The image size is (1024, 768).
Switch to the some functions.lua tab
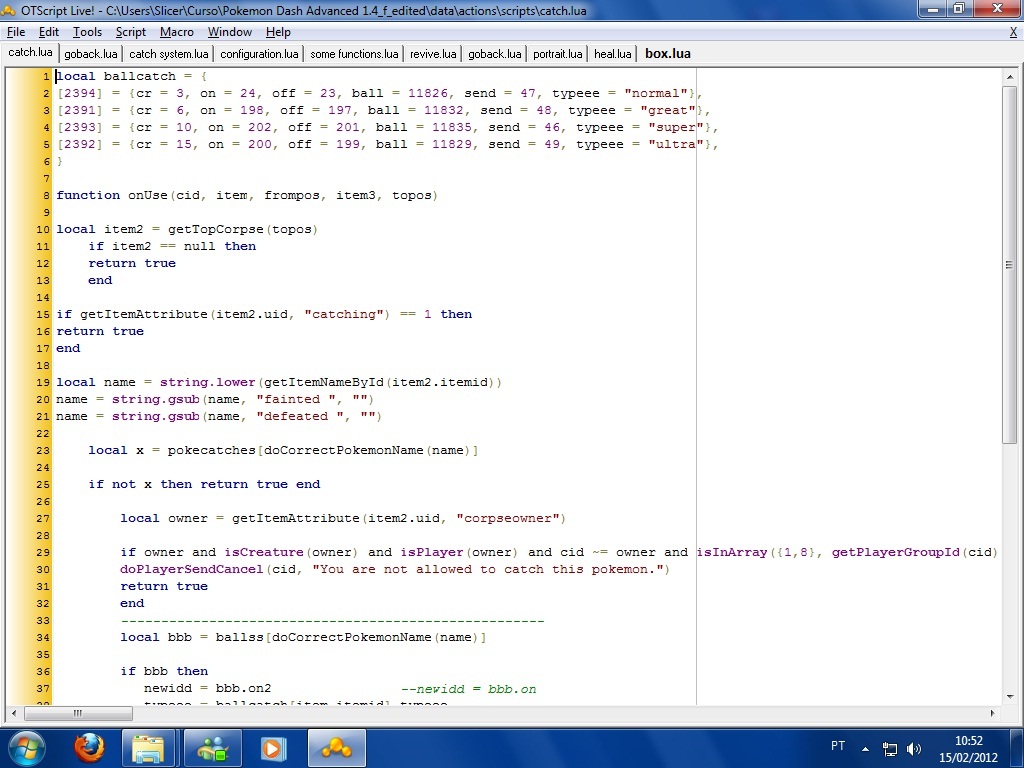(354, 54)
